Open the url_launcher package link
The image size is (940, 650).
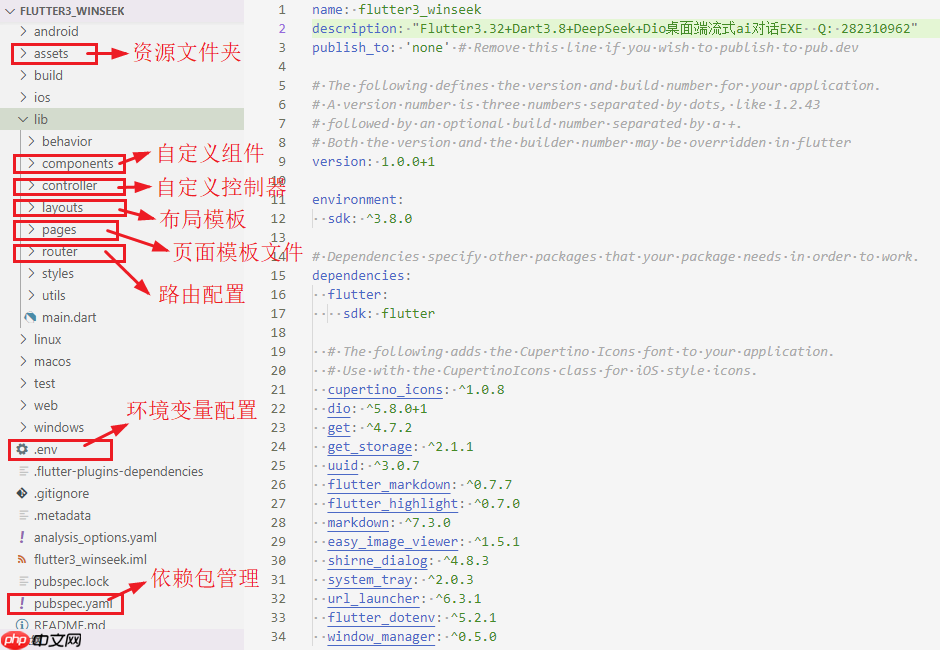click(373, 599)
